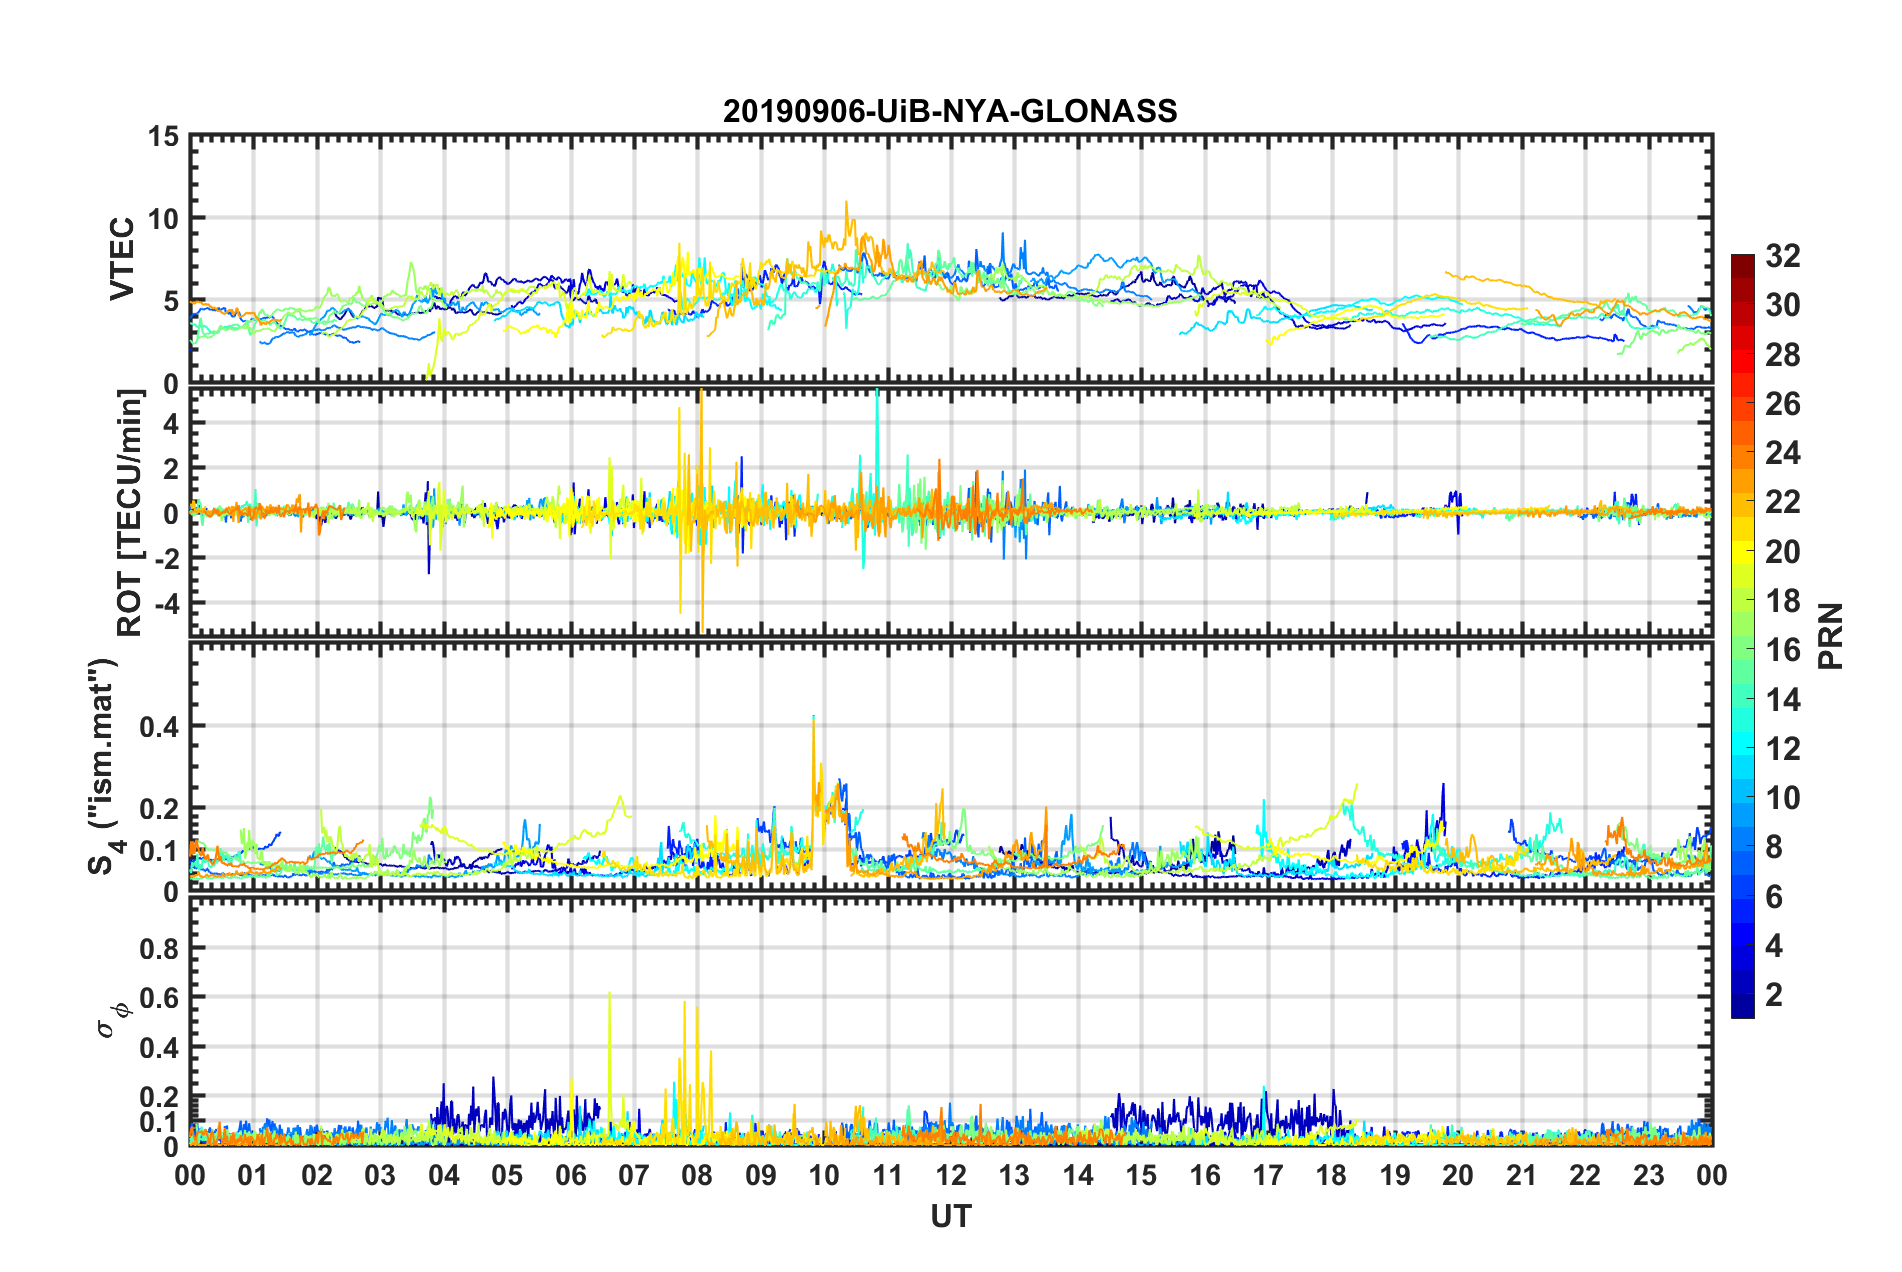Click the 23 hour tick on UT axis

[x=1649, y=1176]
